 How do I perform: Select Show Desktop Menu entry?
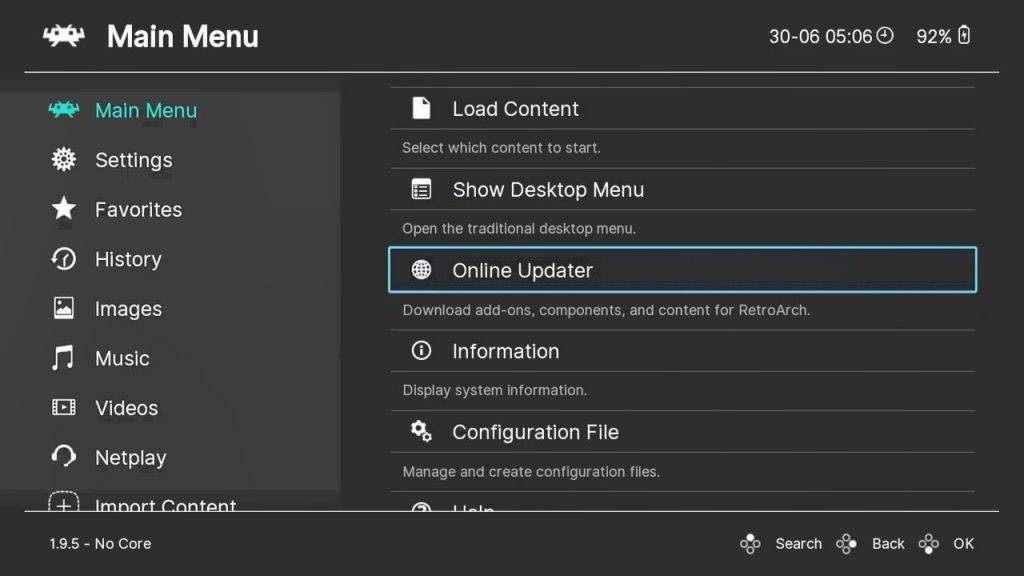click(682, 189)
